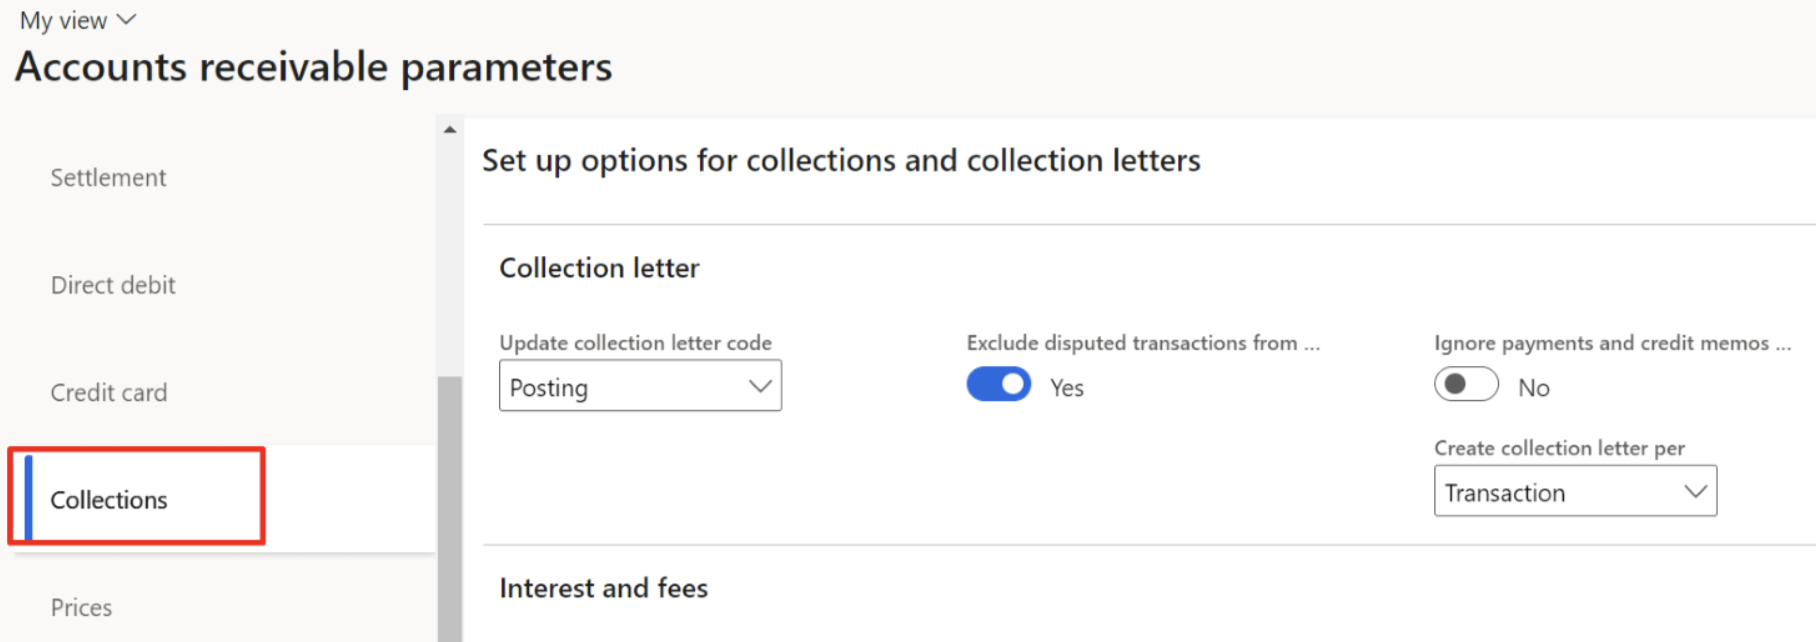The width and height of the screenshot is (1816, 642).
Task: Click the Collections tab in sidebar
Action: tap(109, 500)
